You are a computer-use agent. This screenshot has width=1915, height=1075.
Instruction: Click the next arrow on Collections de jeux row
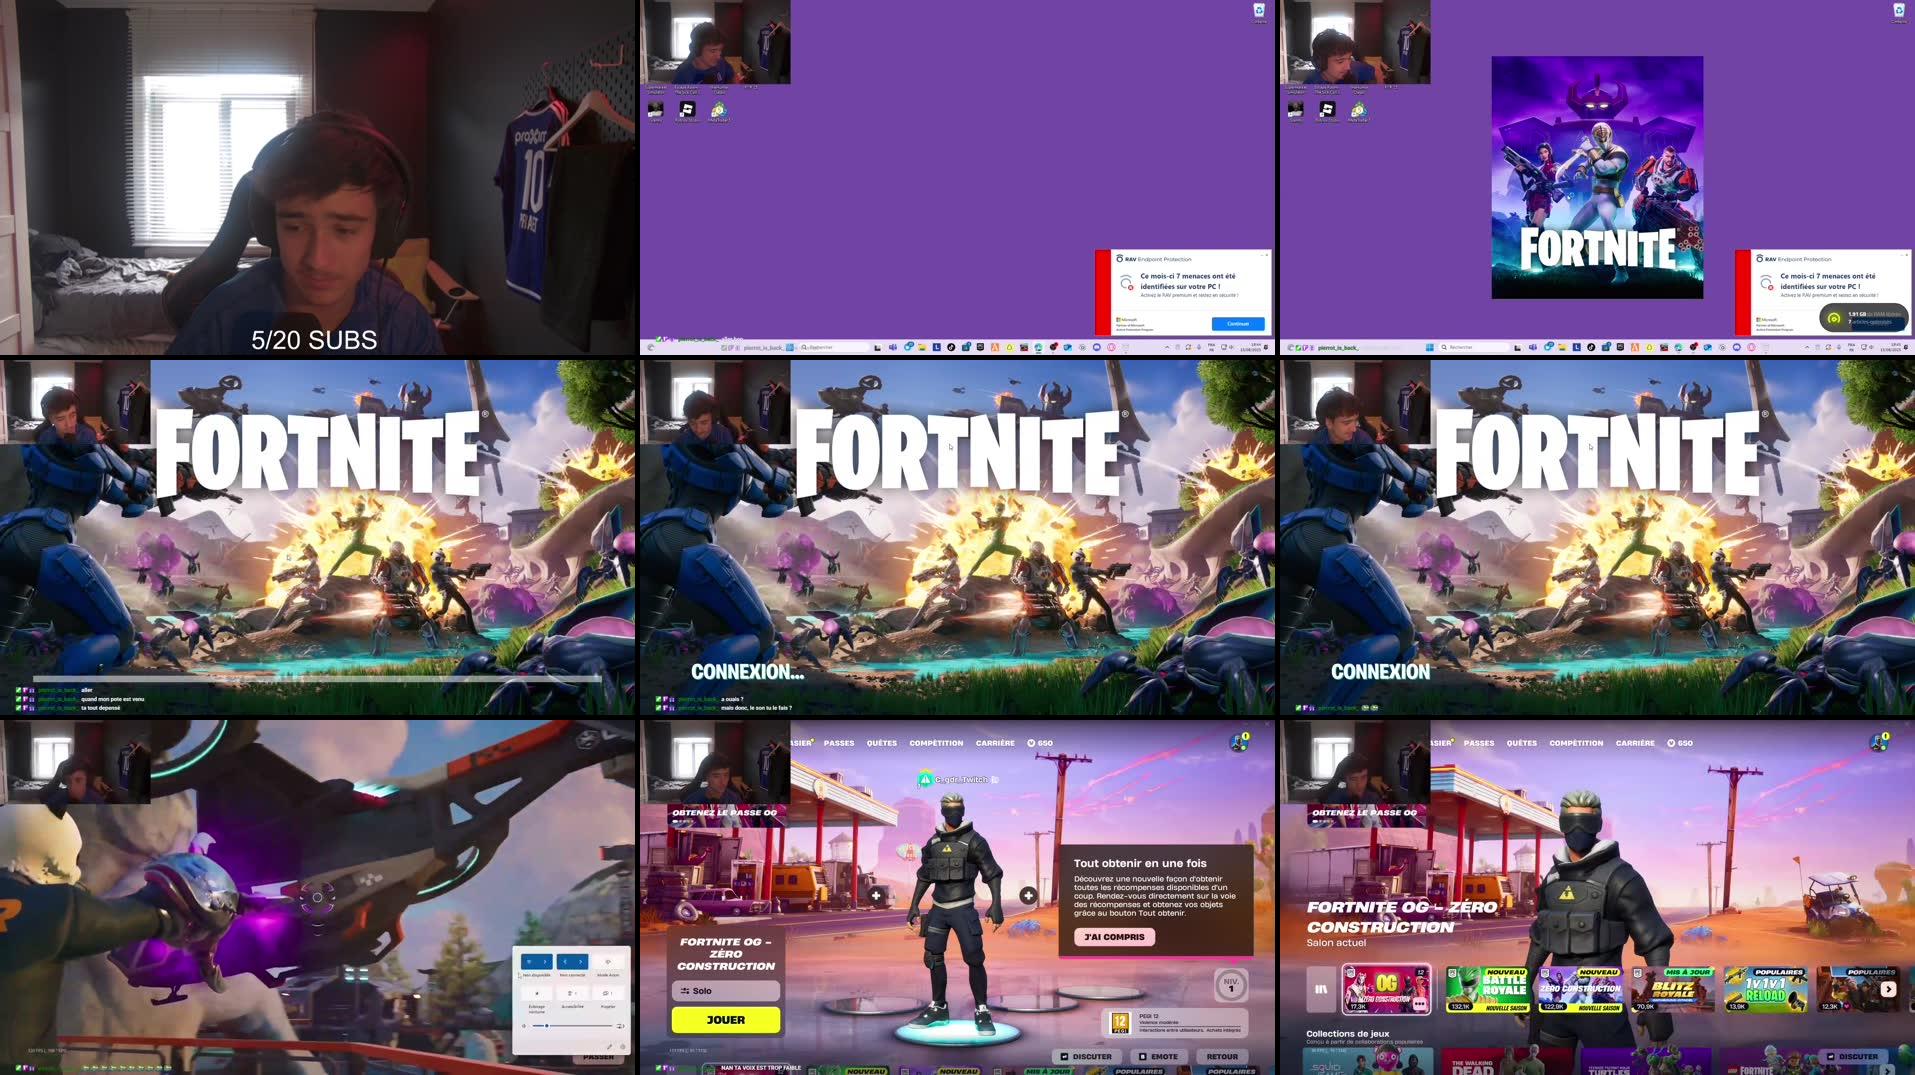tap(1887, 1070)
